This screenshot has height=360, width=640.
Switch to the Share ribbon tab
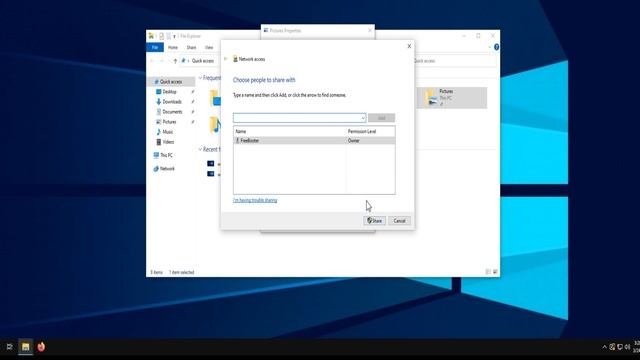click(x=191, y=47)
